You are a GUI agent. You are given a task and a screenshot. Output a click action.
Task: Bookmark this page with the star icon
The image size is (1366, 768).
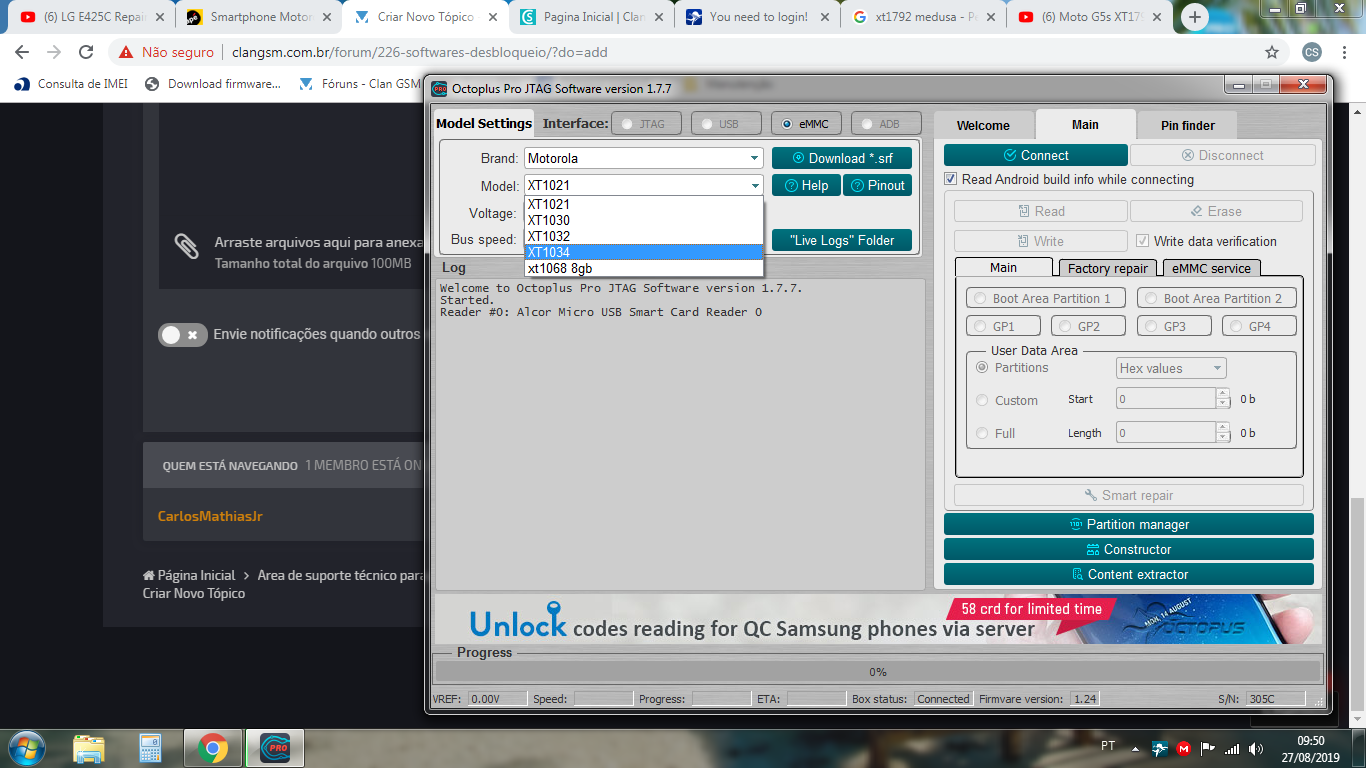pyautogui.click(x=1272, y=52)
